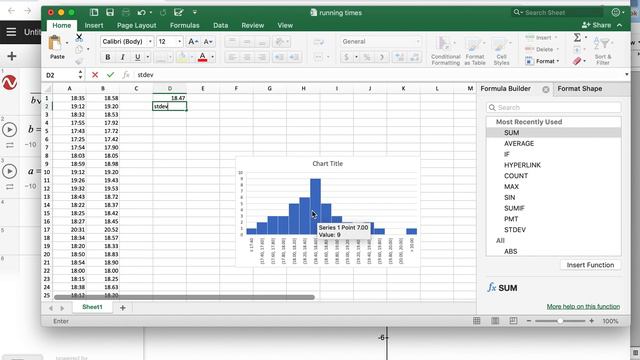Click the Paste clipboard icon

pyautogui.click(x=55, y=43)
